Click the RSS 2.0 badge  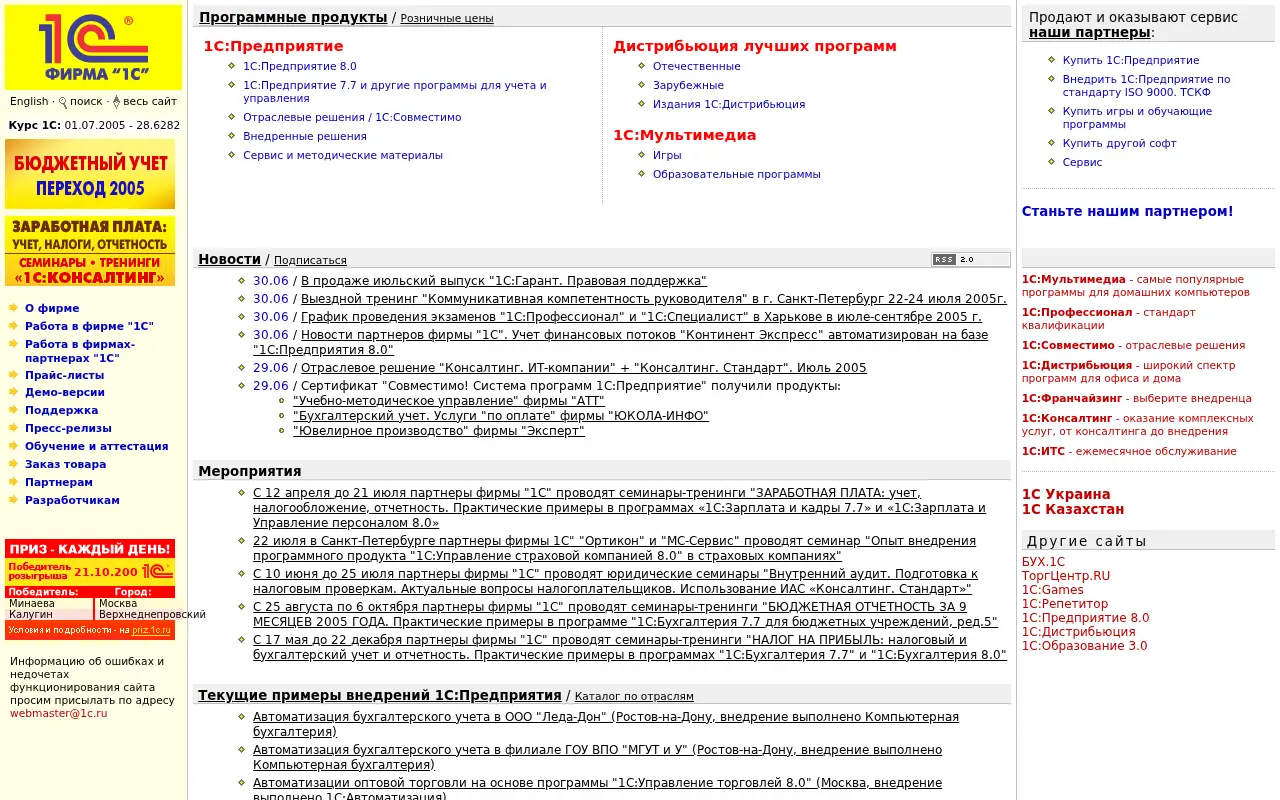970,259
